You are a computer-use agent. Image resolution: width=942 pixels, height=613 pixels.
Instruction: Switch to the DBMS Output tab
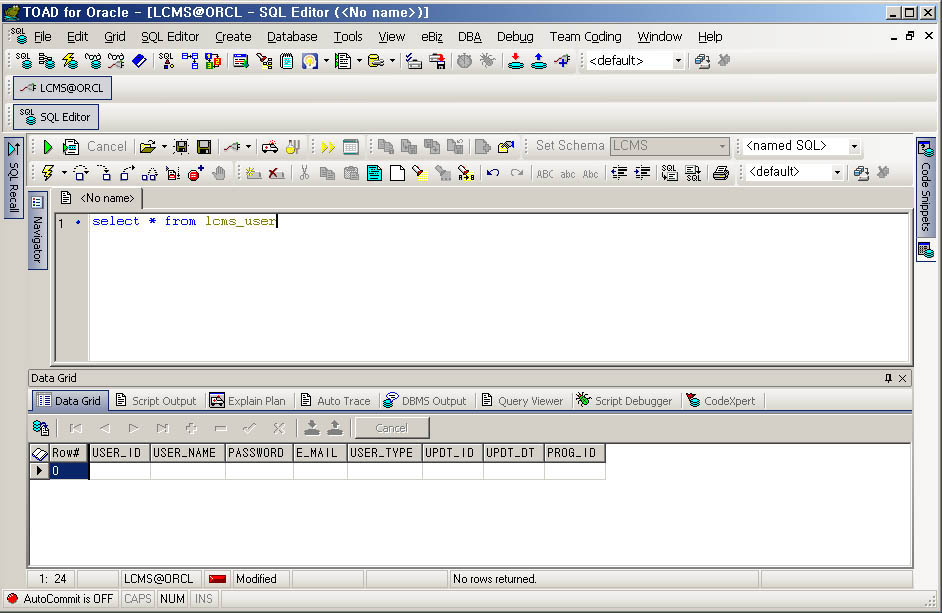[425, 400]
